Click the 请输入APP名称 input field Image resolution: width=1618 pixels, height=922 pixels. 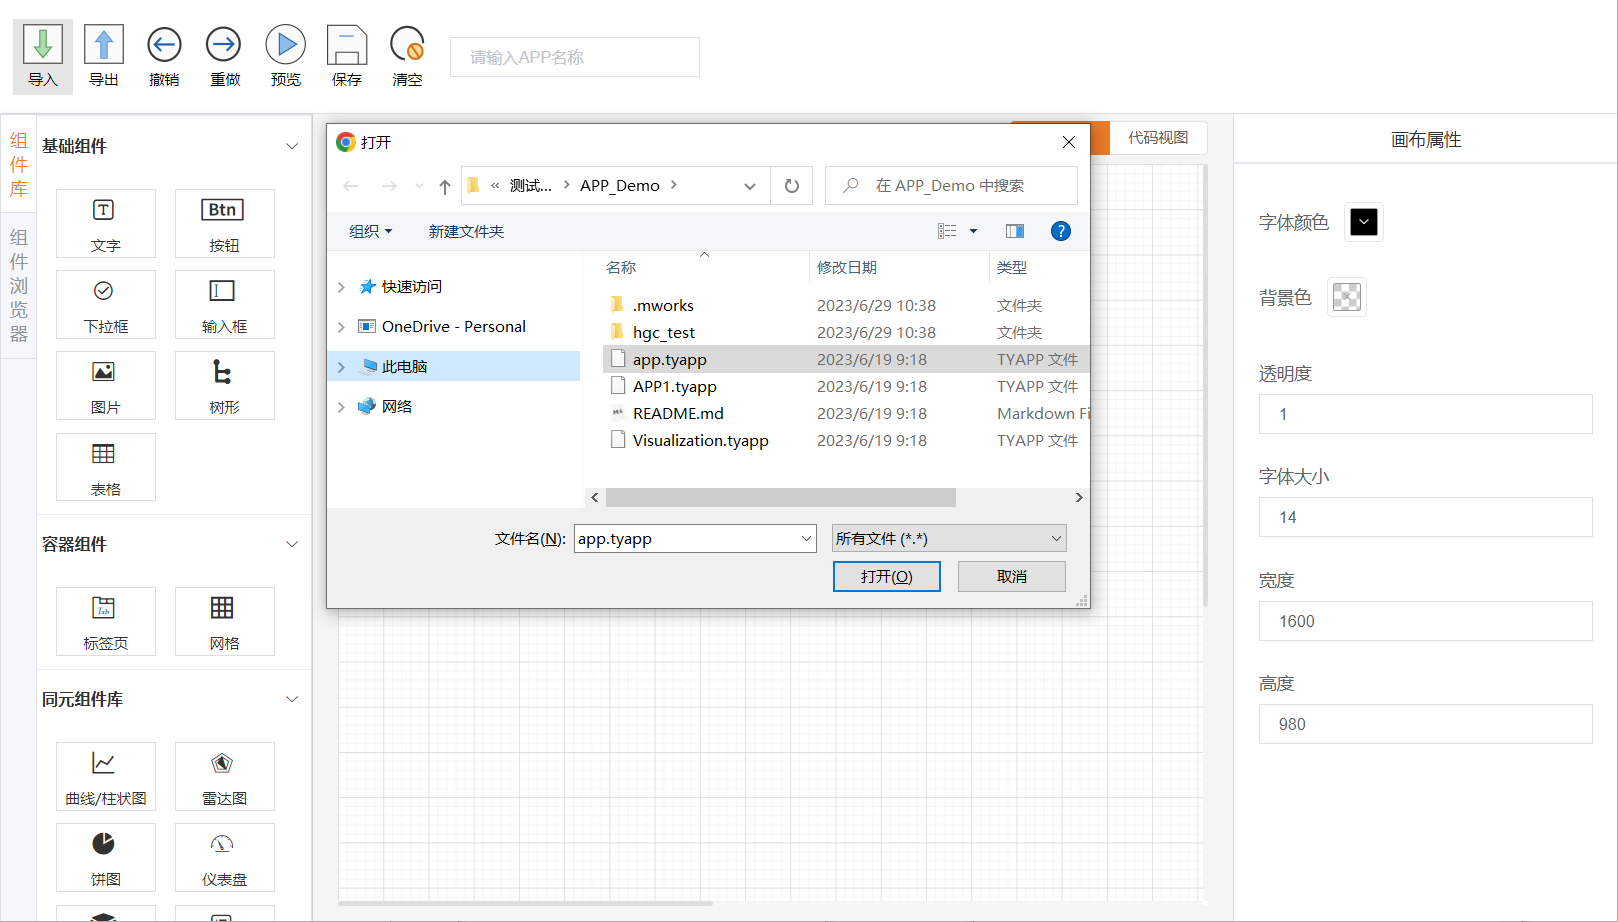tap(575, 57)
